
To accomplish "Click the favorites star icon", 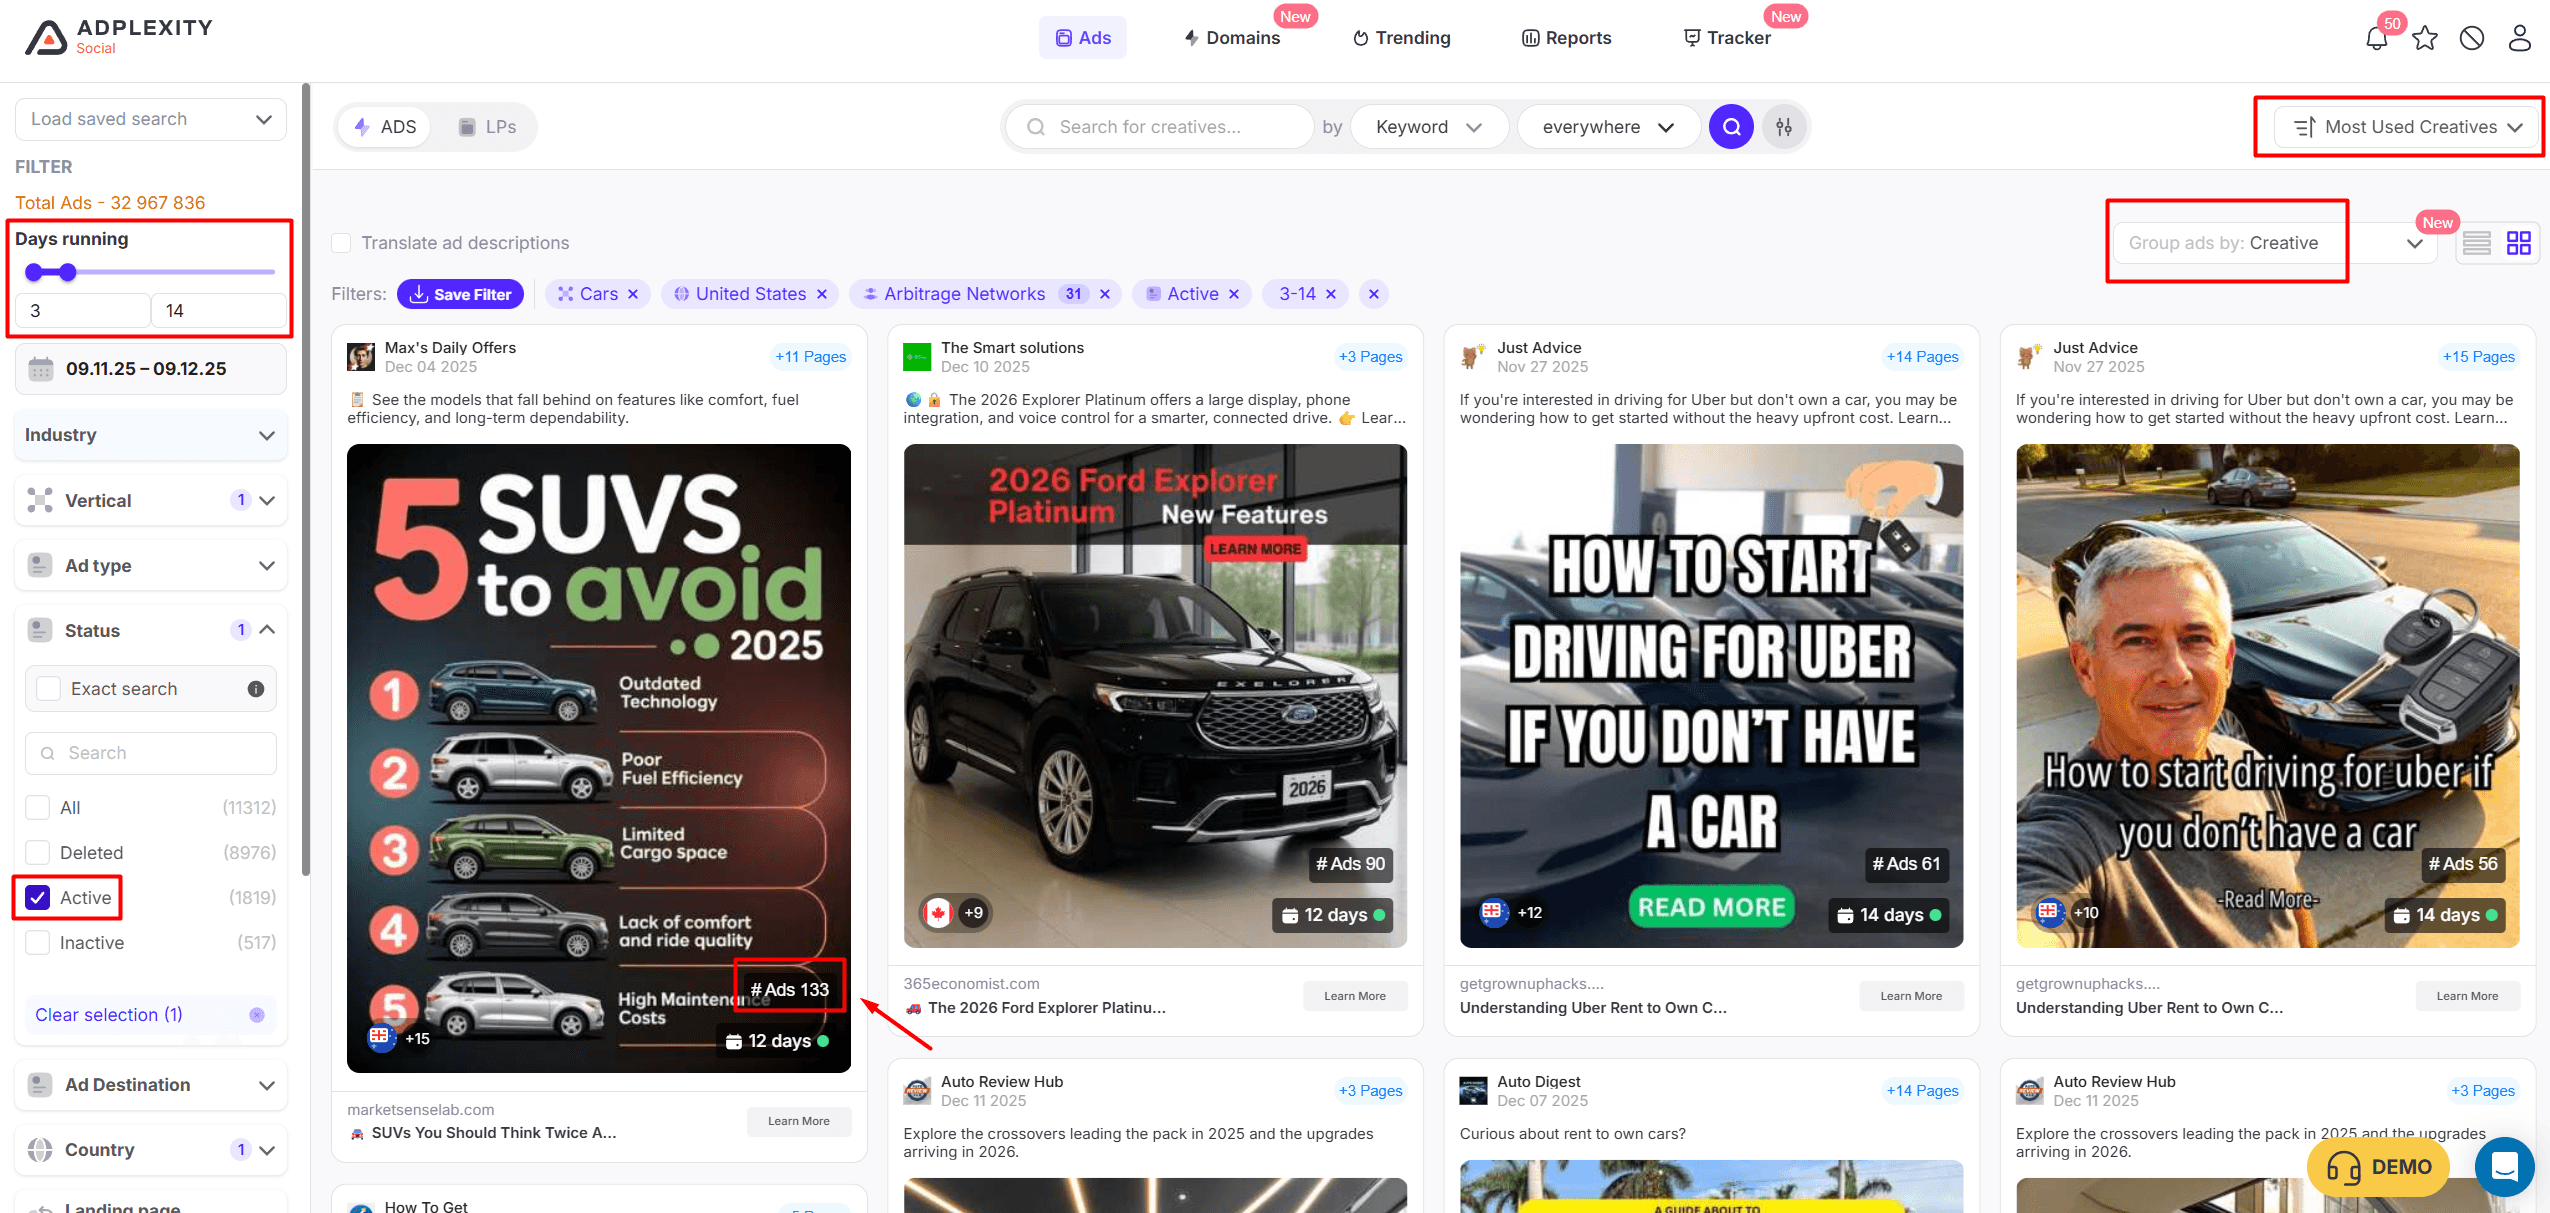I will (x=2424, y=39).
